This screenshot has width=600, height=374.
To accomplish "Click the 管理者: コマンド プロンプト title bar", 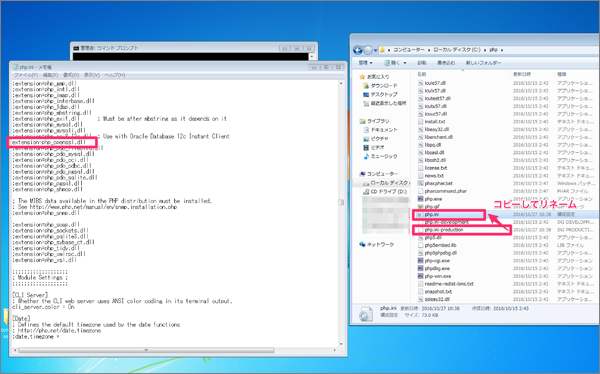I will point(193,48).
